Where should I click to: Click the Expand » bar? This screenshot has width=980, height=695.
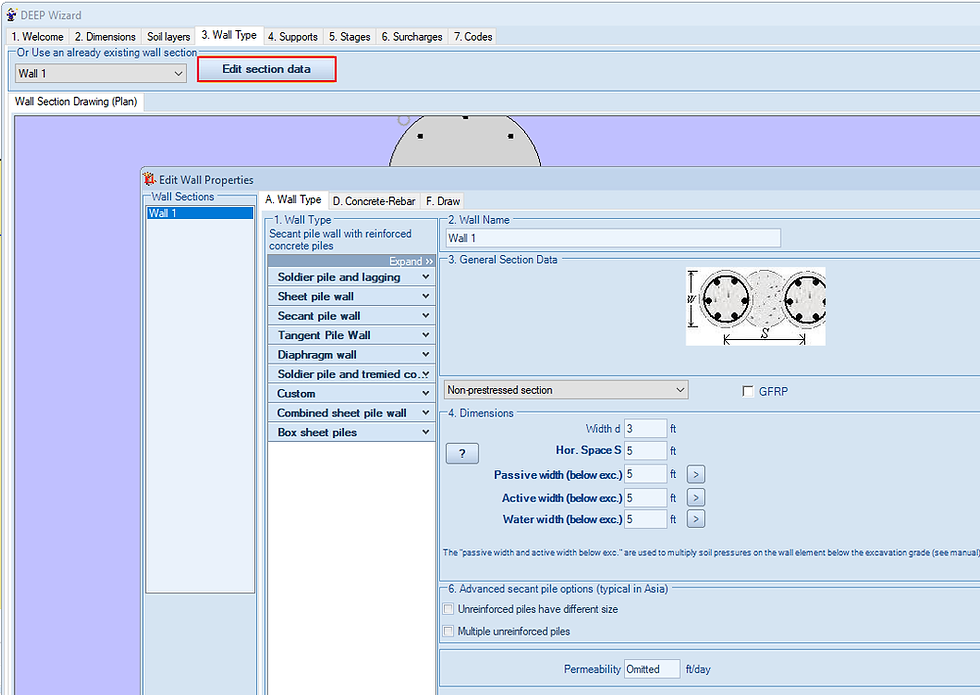click(x=351, y=261)
